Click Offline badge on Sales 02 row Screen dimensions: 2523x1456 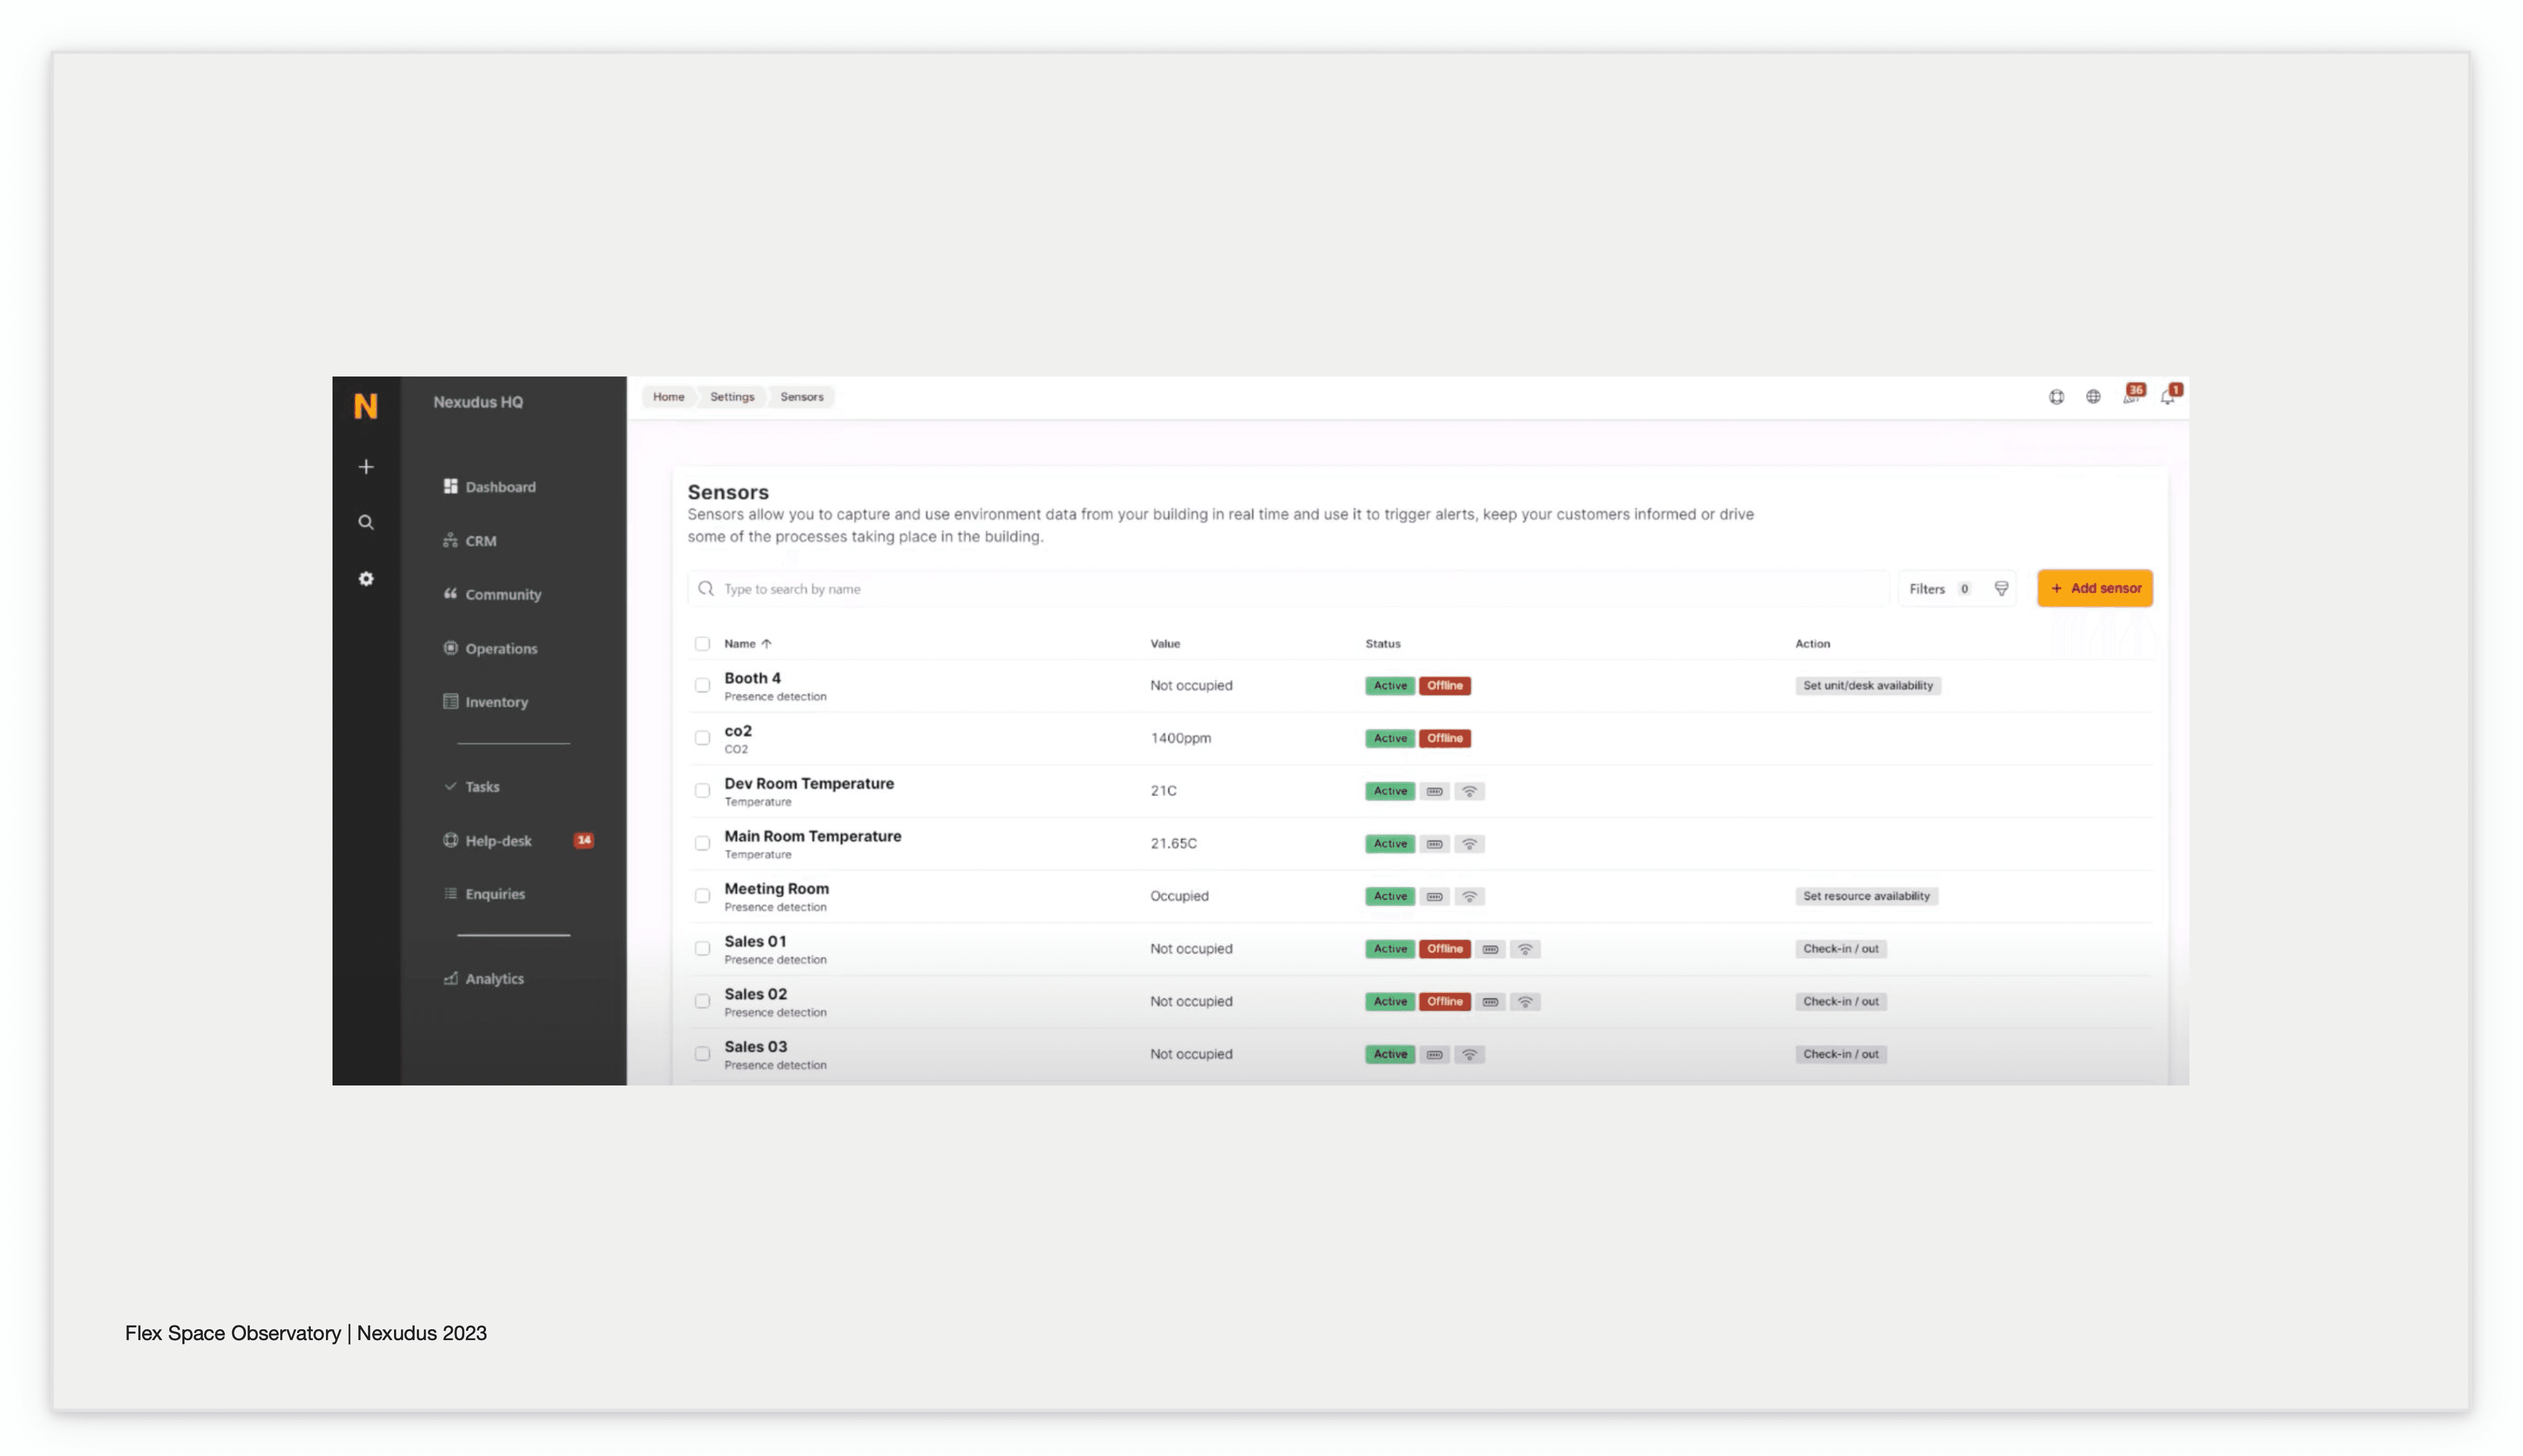1444,1002
